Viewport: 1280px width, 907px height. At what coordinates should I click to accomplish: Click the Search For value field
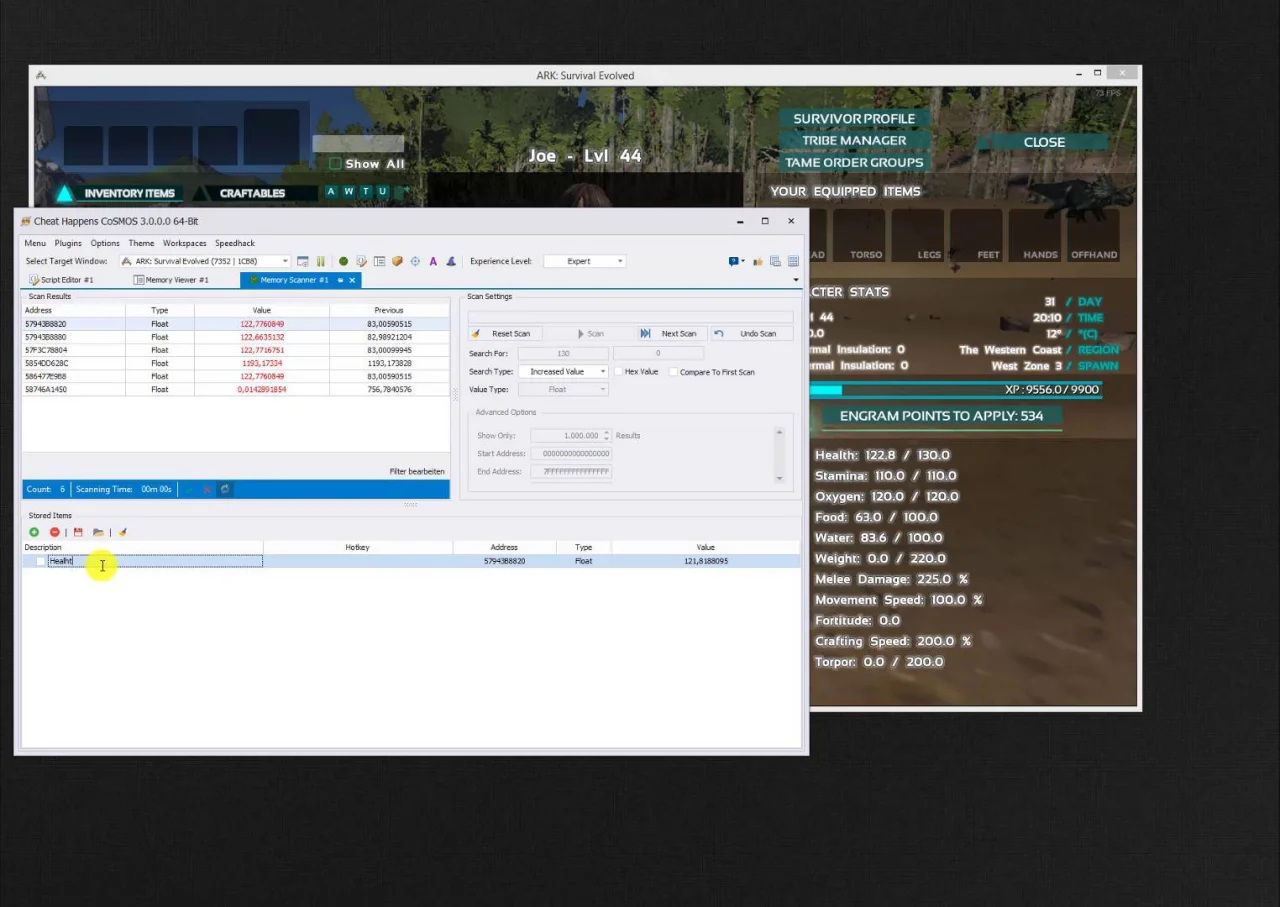click(x=563, y=353)
